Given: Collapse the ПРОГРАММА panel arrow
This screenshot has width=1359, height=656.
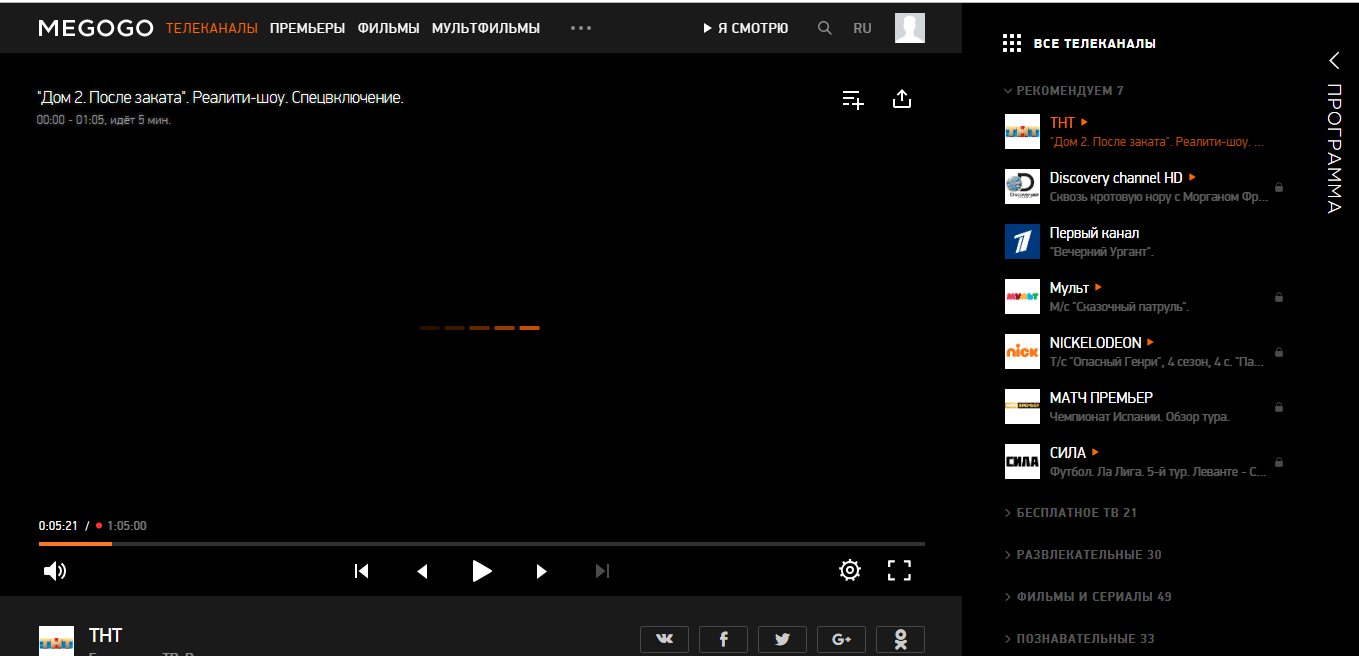Looking at the screenshot, I should click(x=1334, y=60).
